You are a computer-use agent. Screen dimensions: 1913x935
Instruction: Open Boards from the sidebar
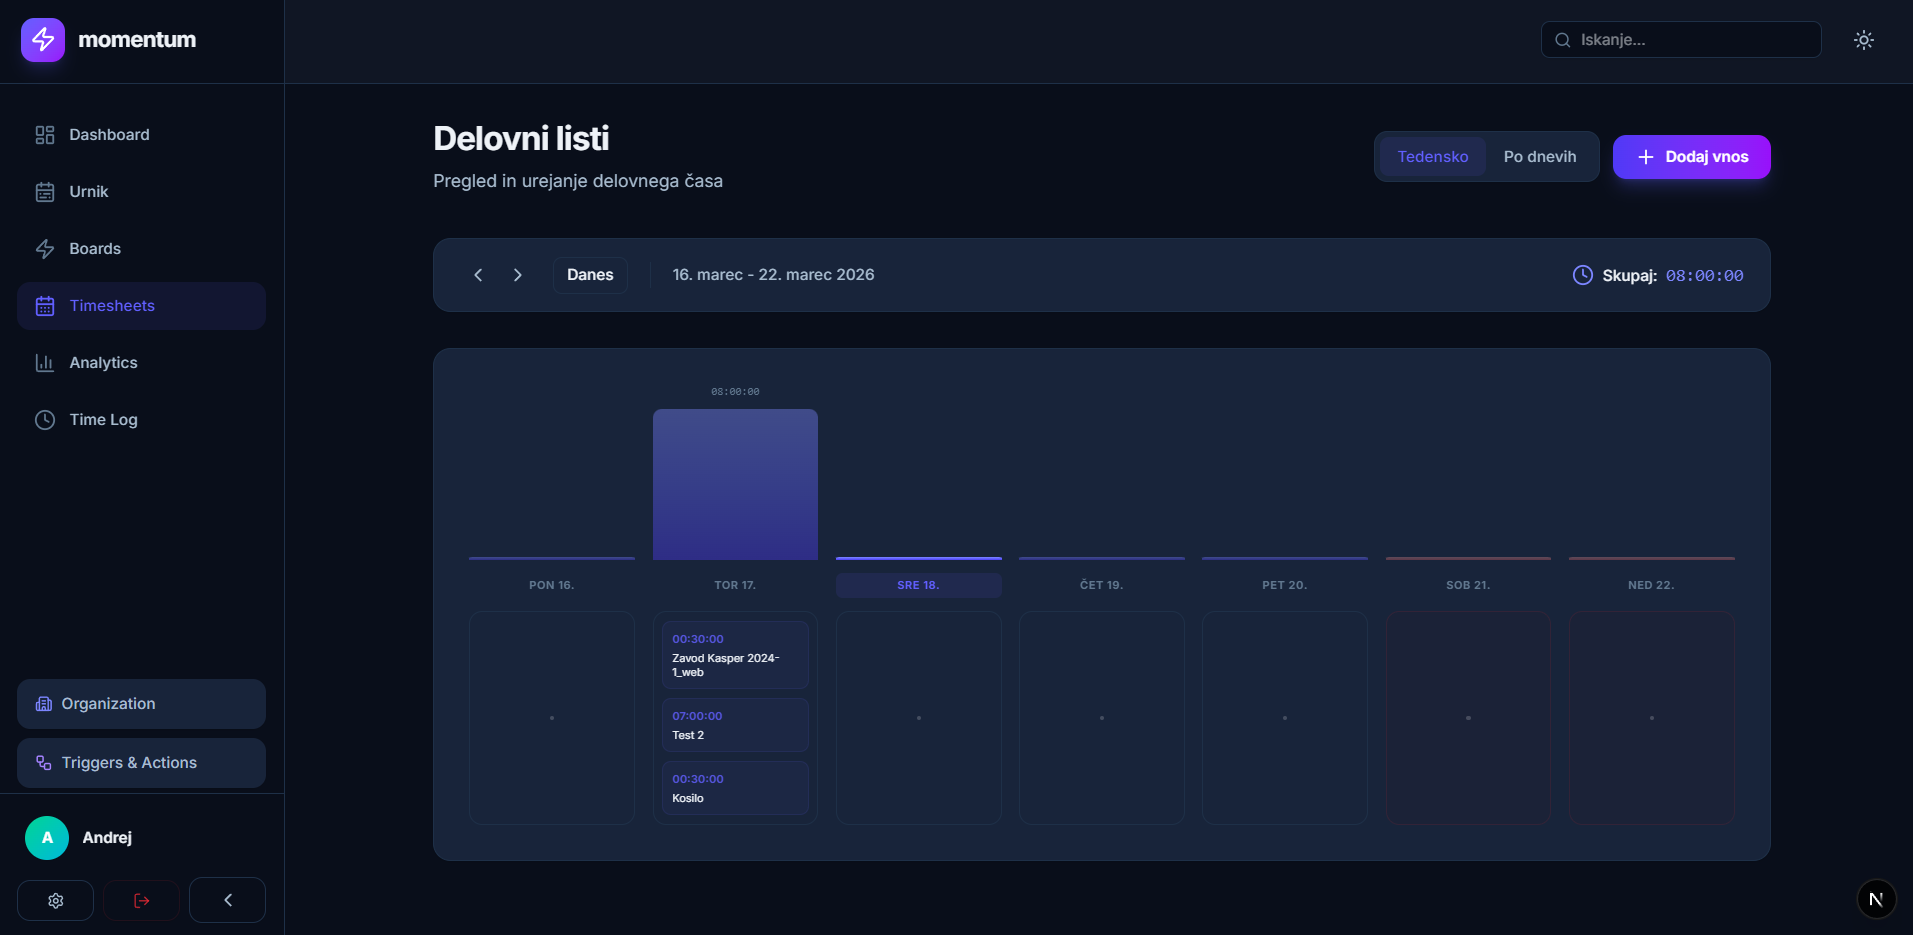(95, 249)
